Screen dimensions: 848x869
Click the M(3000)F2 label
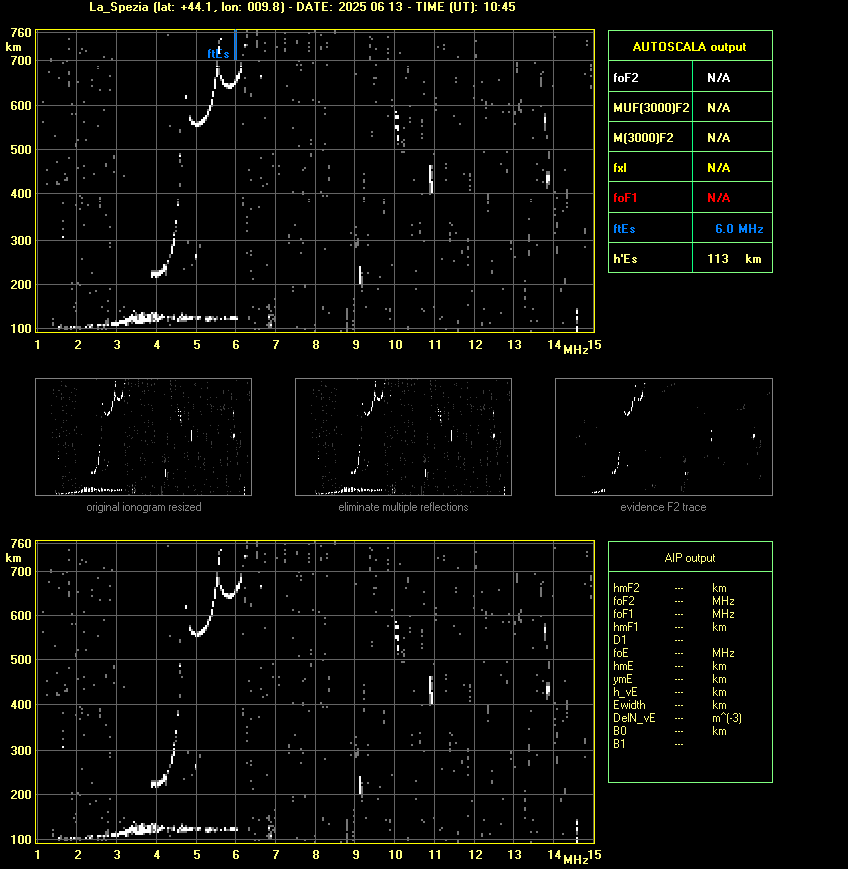click(x=643, y=137)
